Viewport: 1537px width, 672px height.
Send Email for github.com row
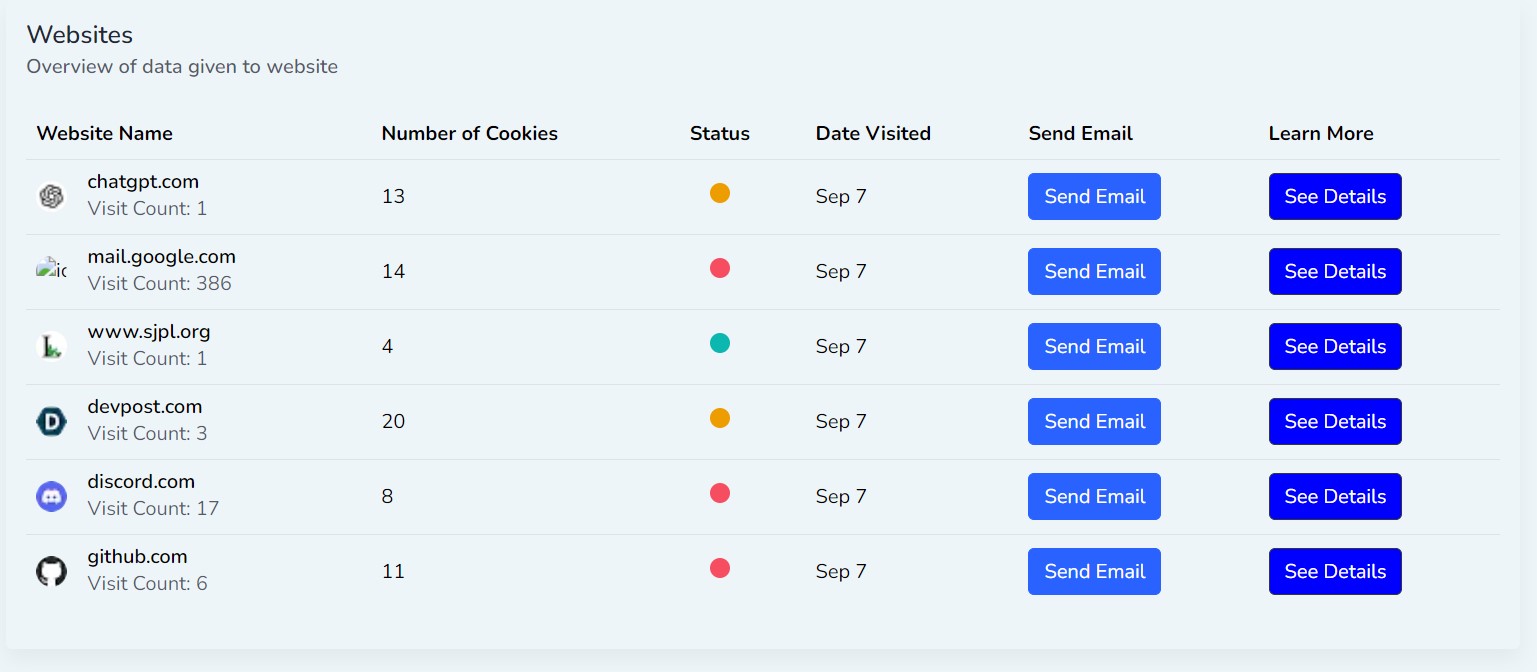(1094, 572)
